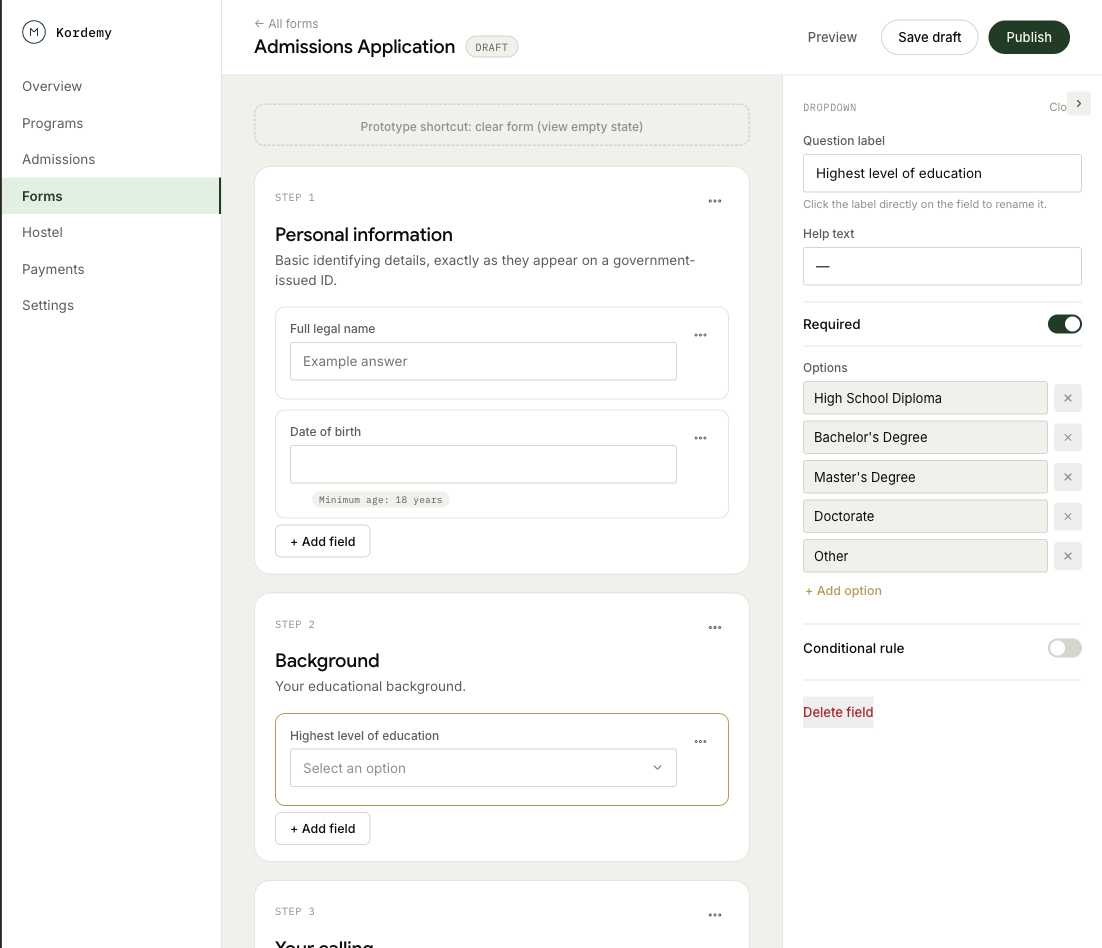Click the Date of birth input

coord(483,464)
